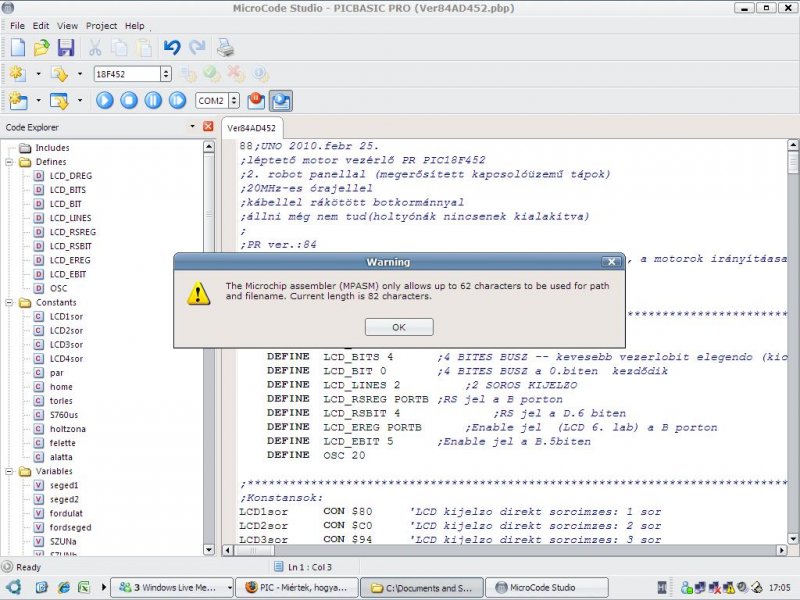Open the Compile button dropdown arrow
800x600 pixels.
click(38, 74)
